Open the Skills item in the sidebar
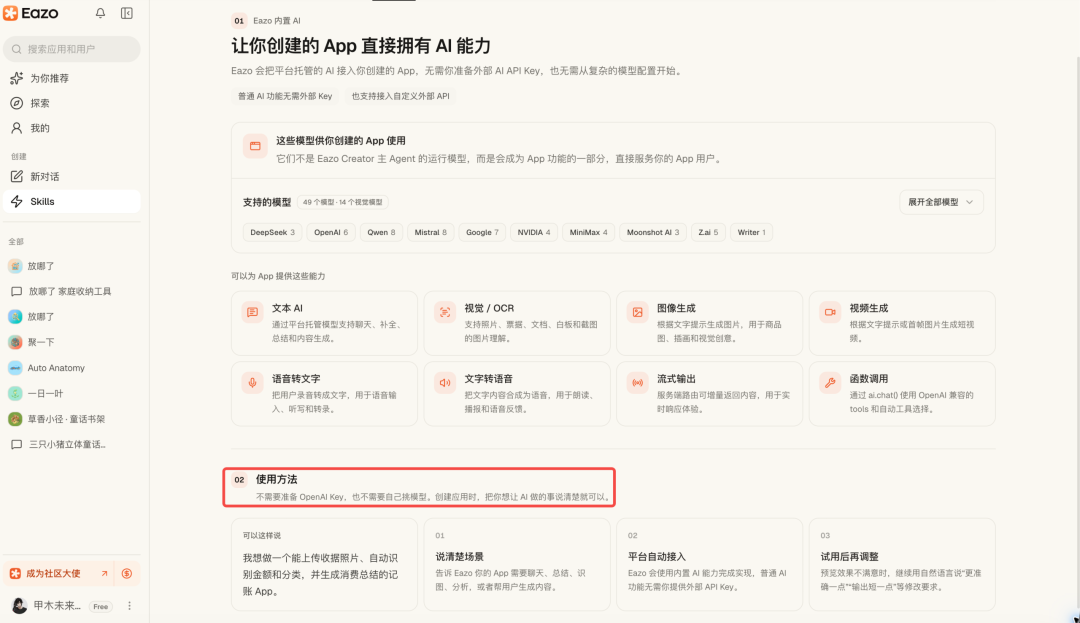This screenshot has width=1080, height=623. tap(72, 202)
